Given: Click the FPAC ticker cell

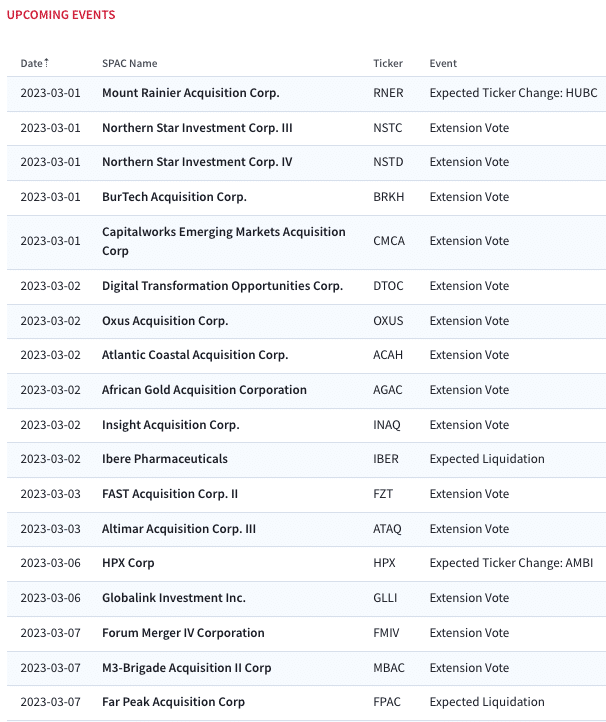Looking at the screenshot, I should pyautogui.click(x=387, y=702).
